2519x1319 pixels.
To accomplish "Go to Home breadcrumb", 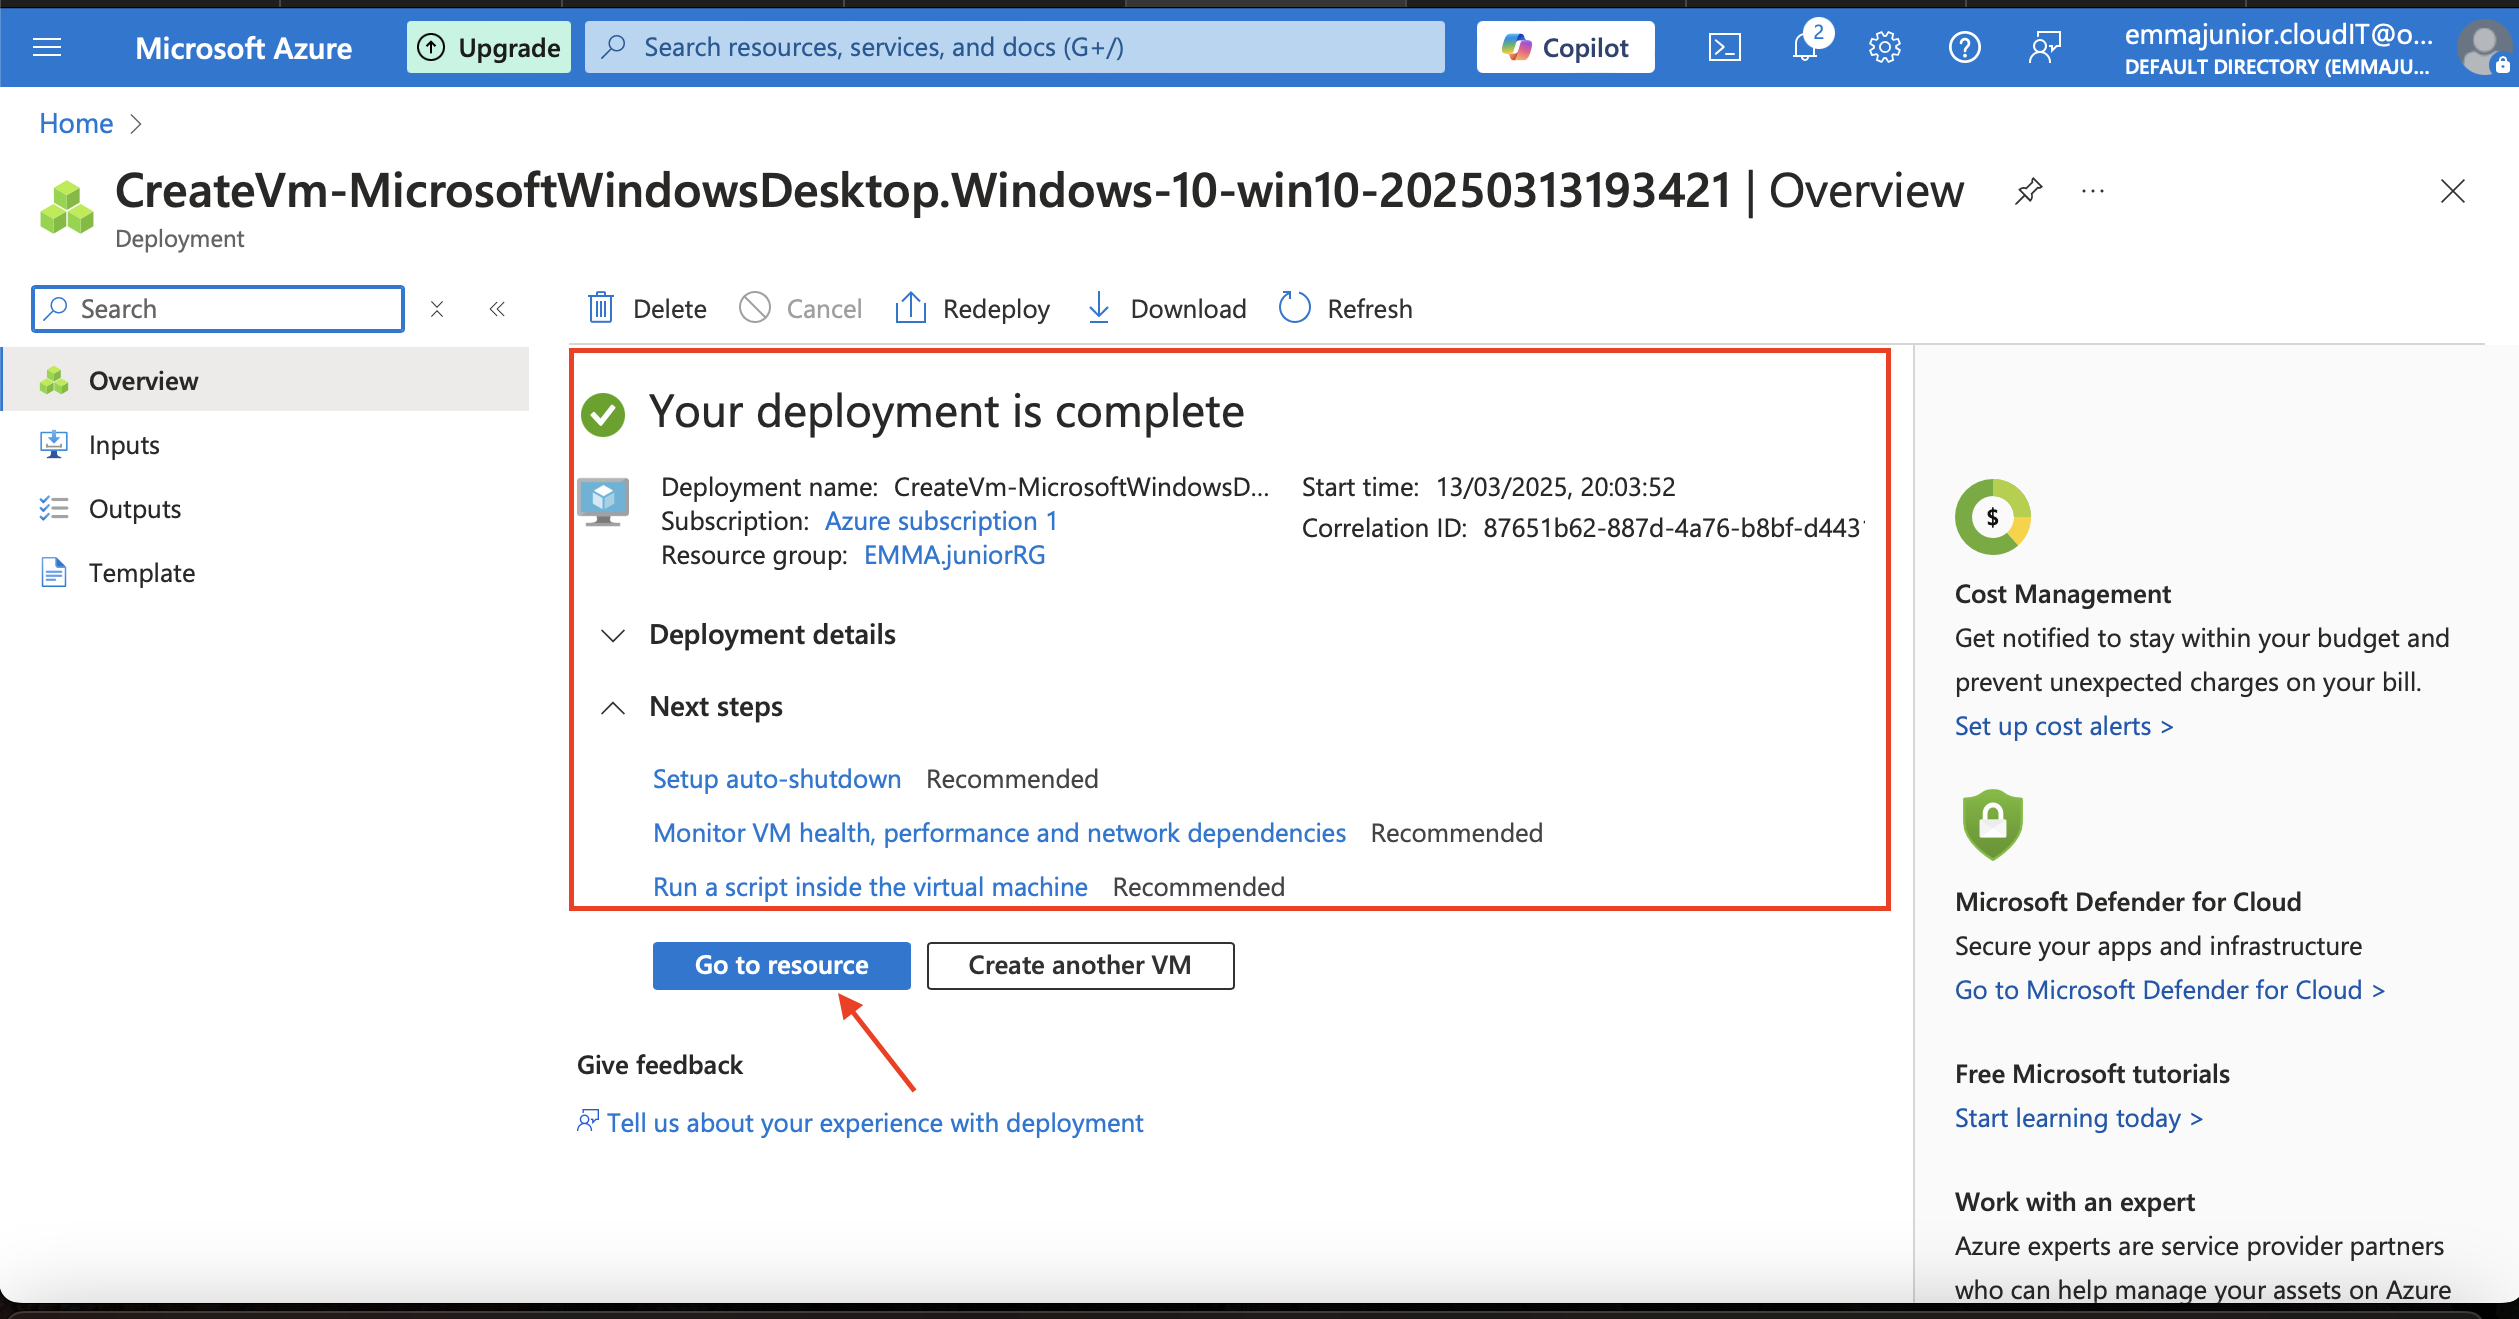I will (76, 123).
